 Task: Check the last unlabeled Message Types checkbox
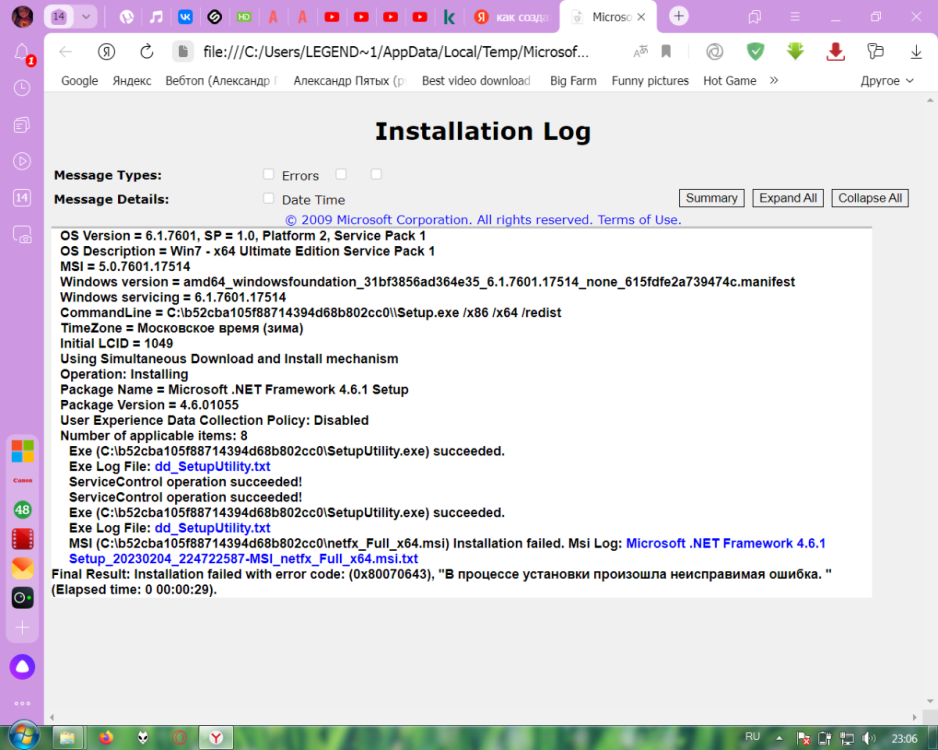[376, 174]
